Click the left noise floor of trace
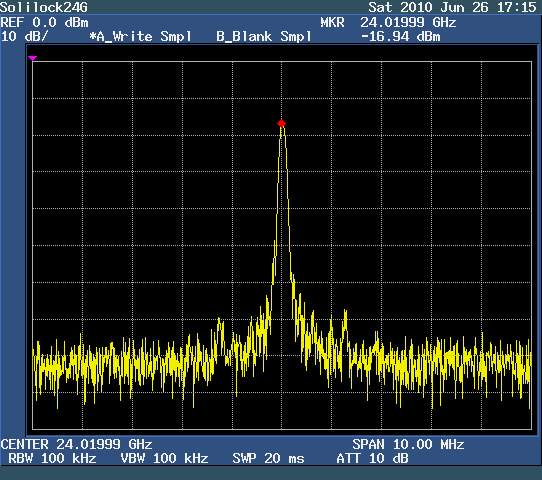 121,366
